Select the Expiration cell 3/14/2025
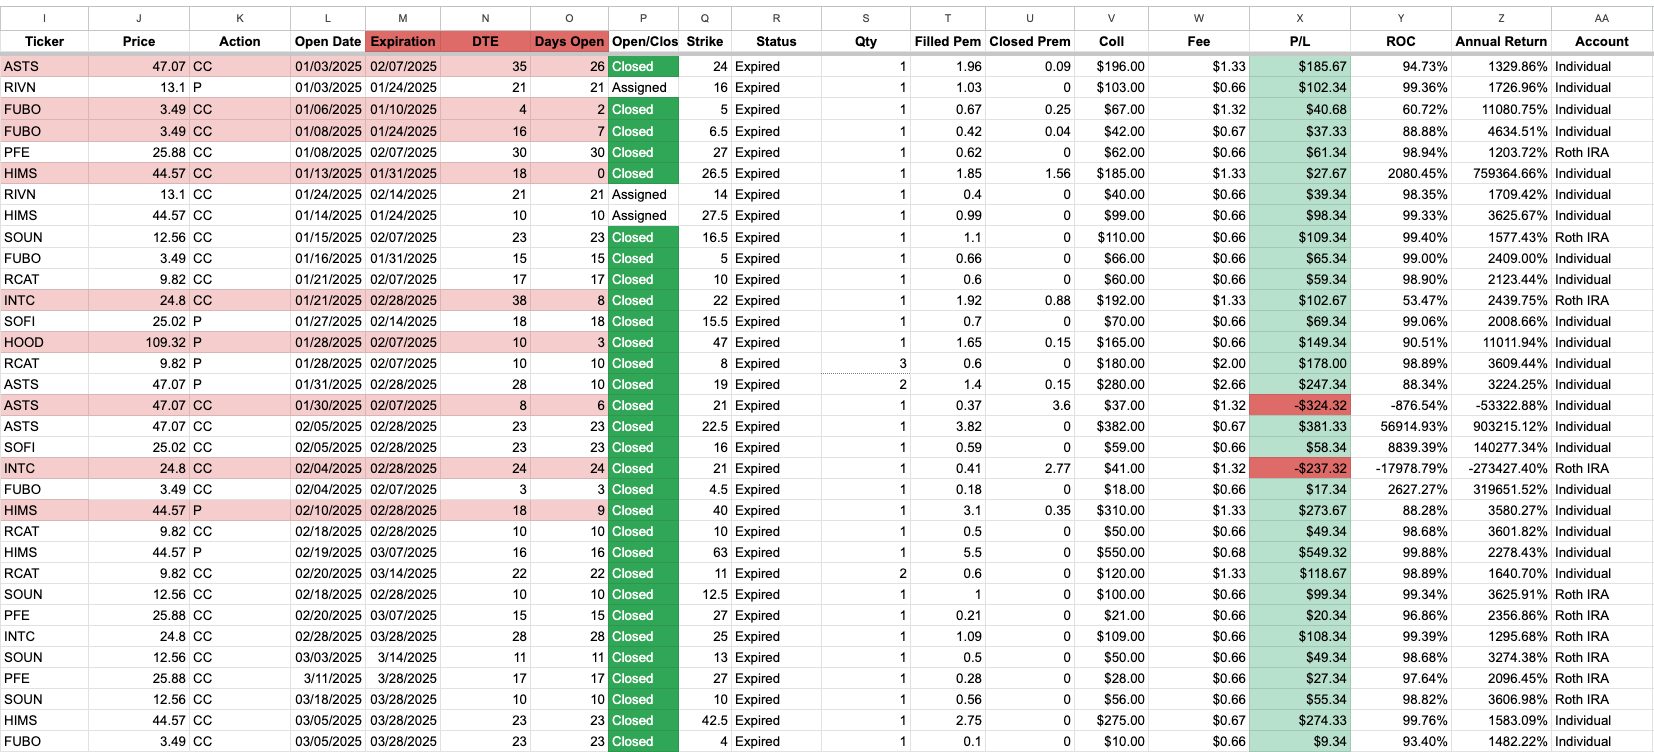 pos(403,657)
